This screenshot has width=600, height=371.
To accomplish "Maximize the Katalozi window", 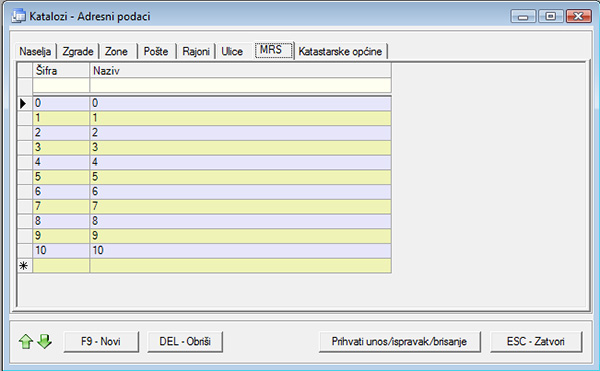I will 551,16.
